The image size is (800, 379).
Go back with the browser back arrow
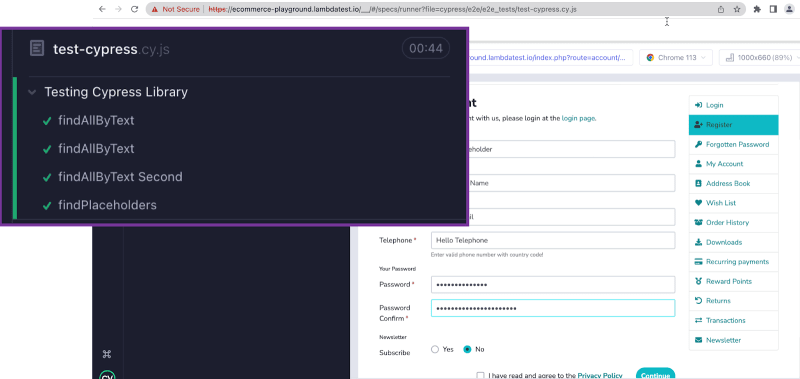coord(102,9)
